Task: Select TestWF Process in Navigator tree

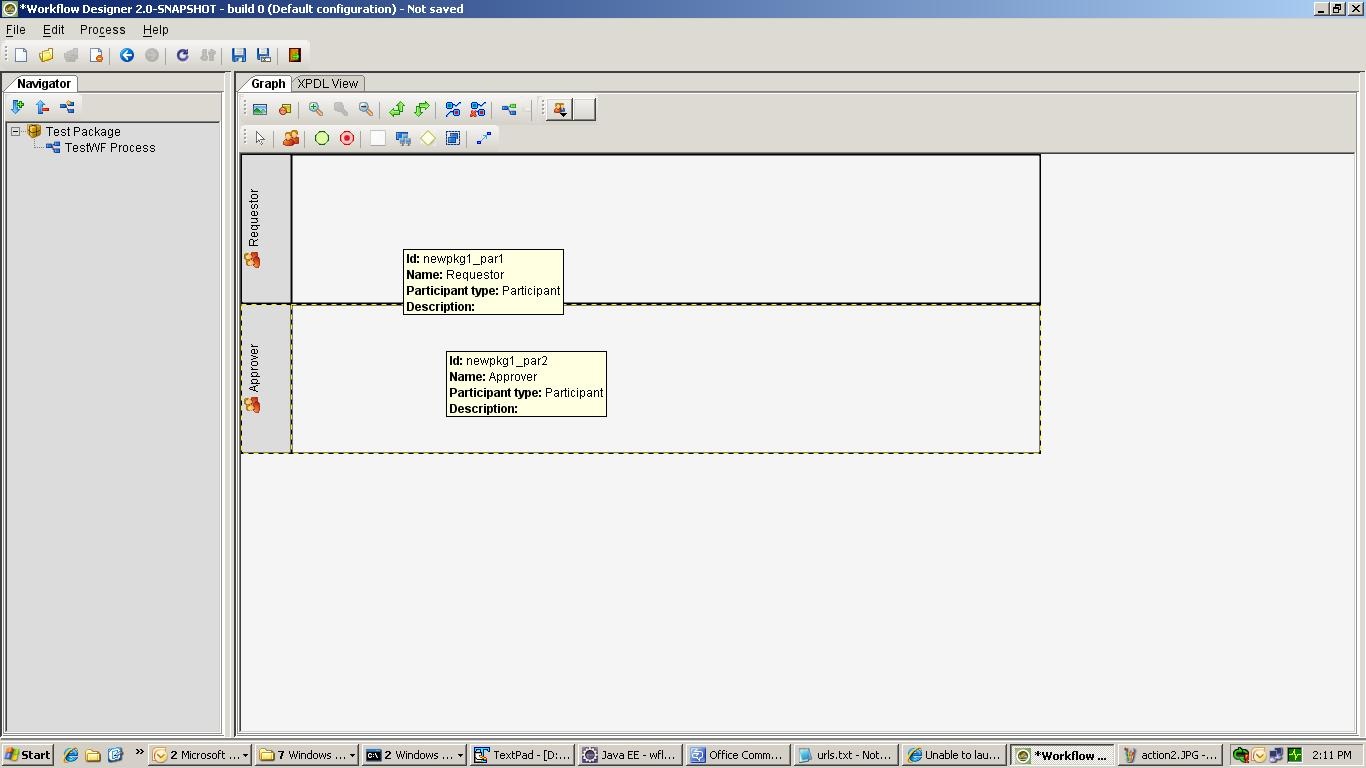Action: (x=110, y=147)
